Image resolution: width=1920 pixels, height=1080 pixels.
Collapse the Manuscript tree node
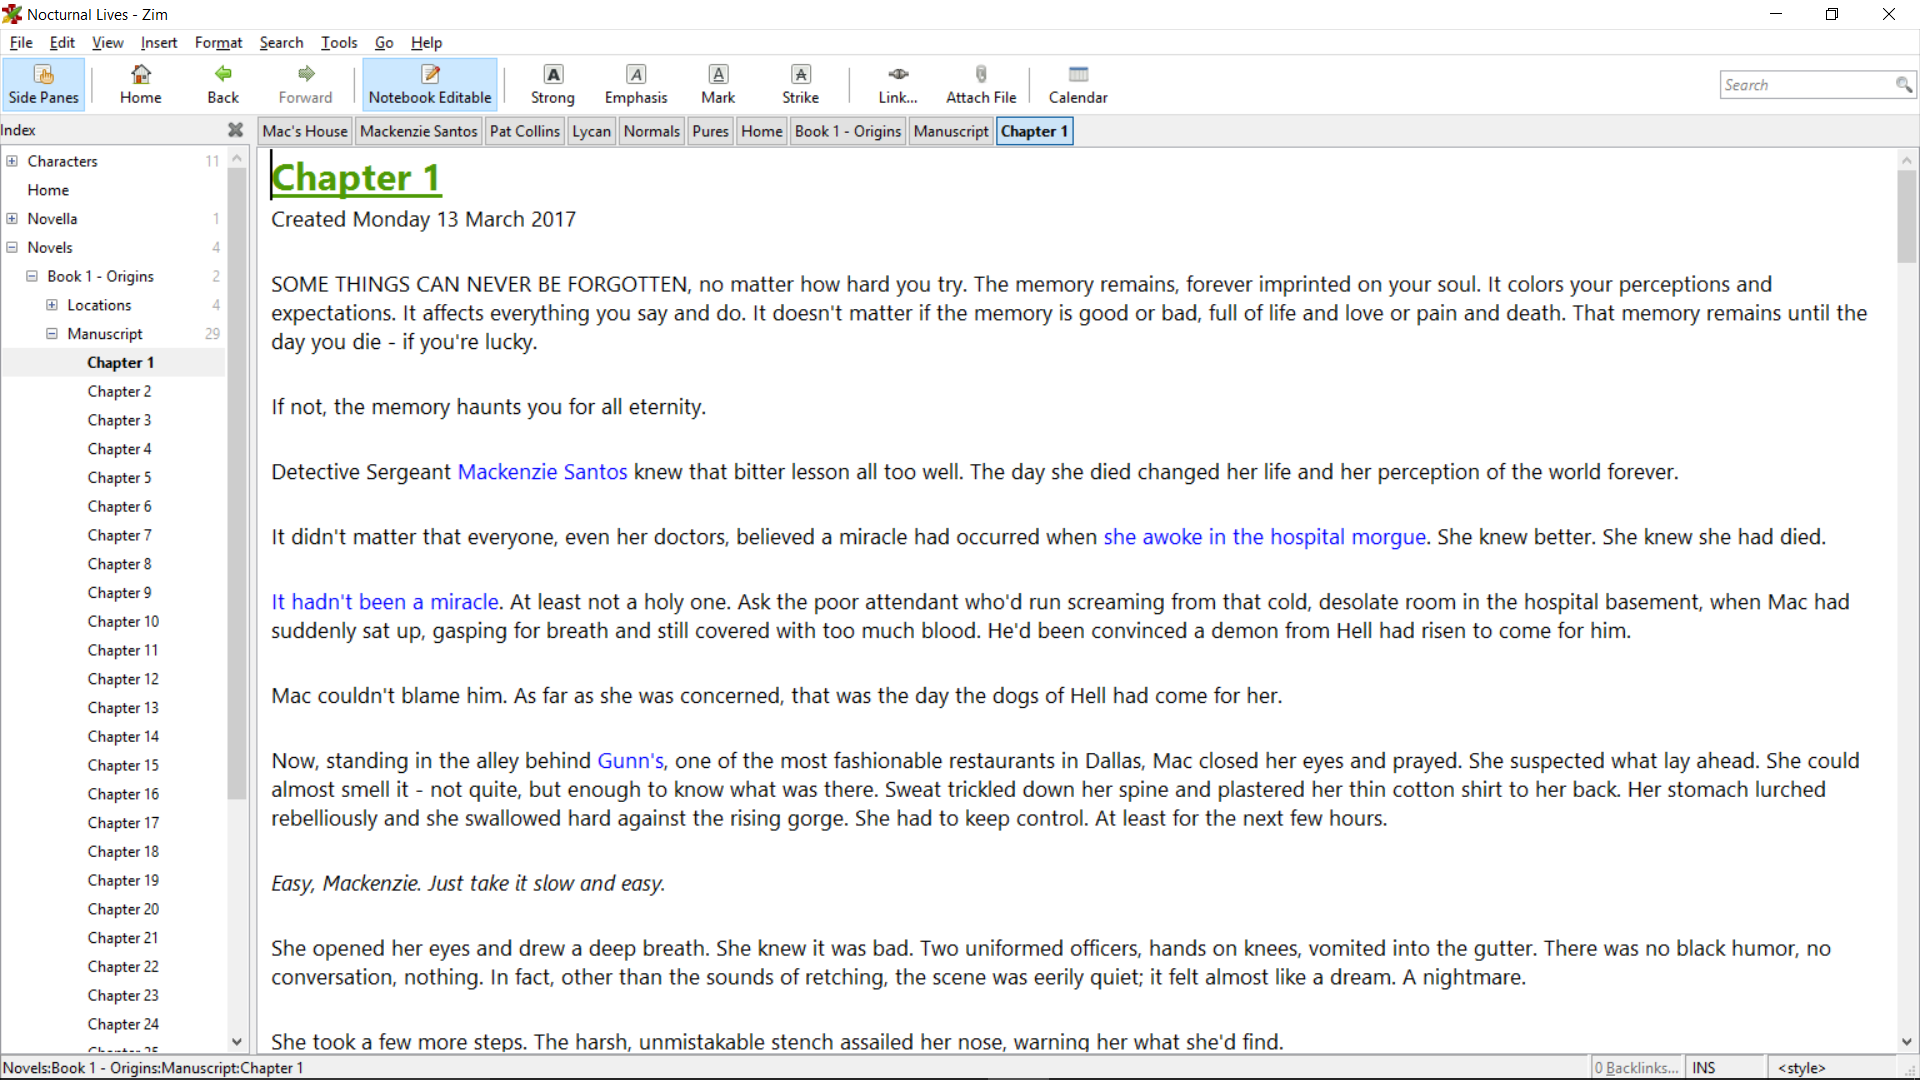(52, 334)
